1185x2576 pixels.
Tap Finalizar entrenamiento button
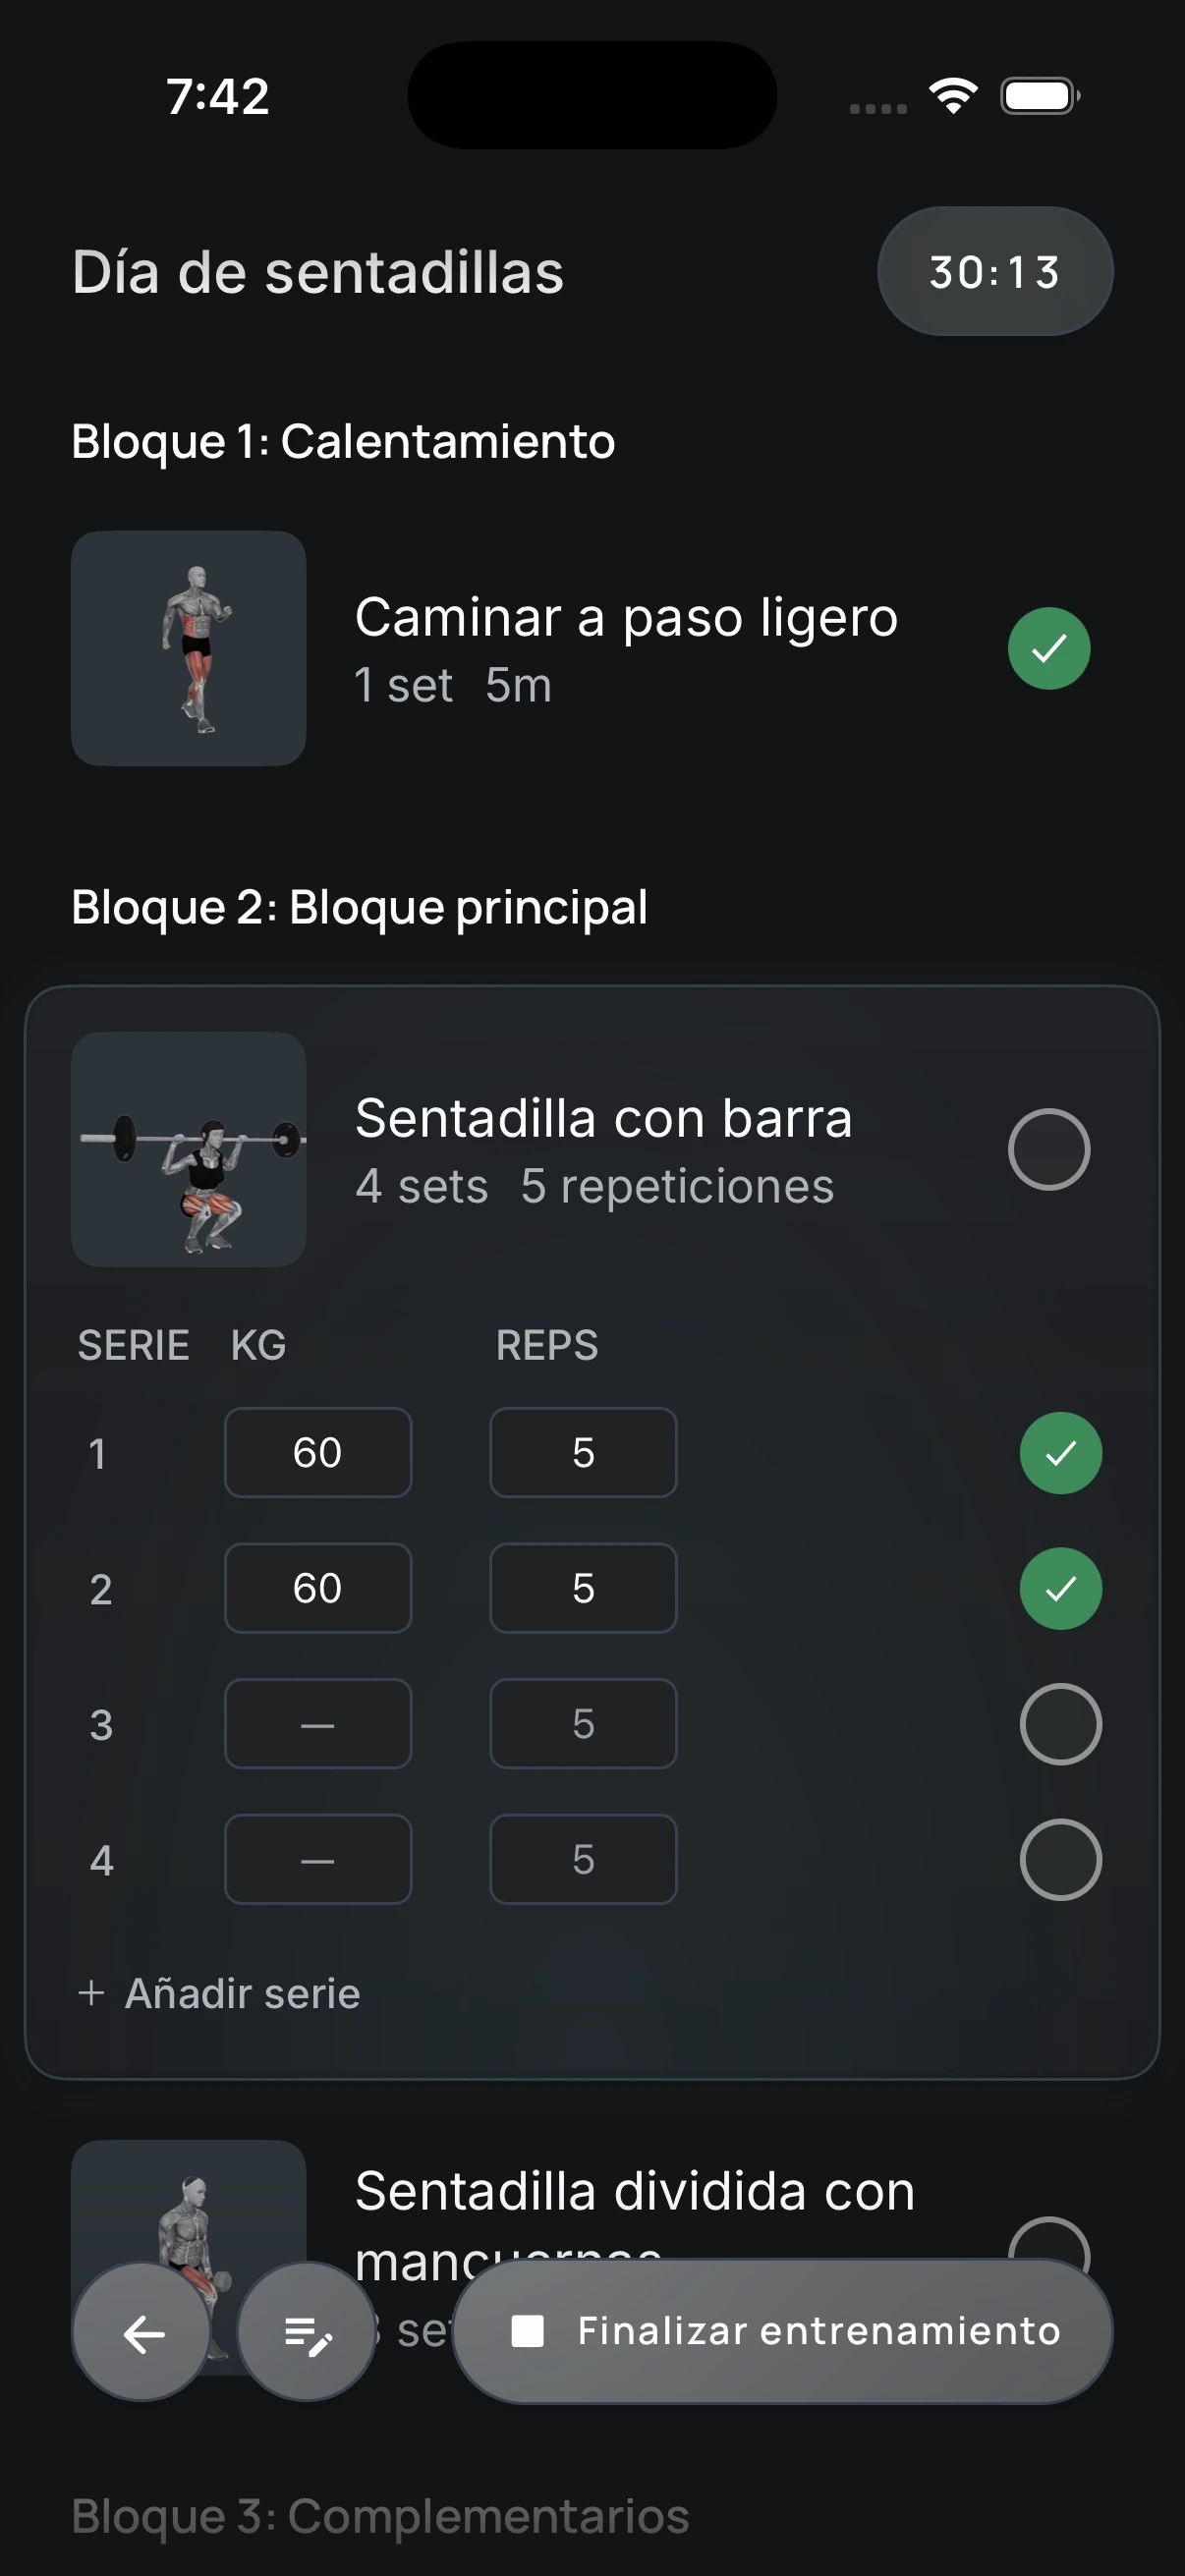pyautogui.click(x=782, y=2331)
